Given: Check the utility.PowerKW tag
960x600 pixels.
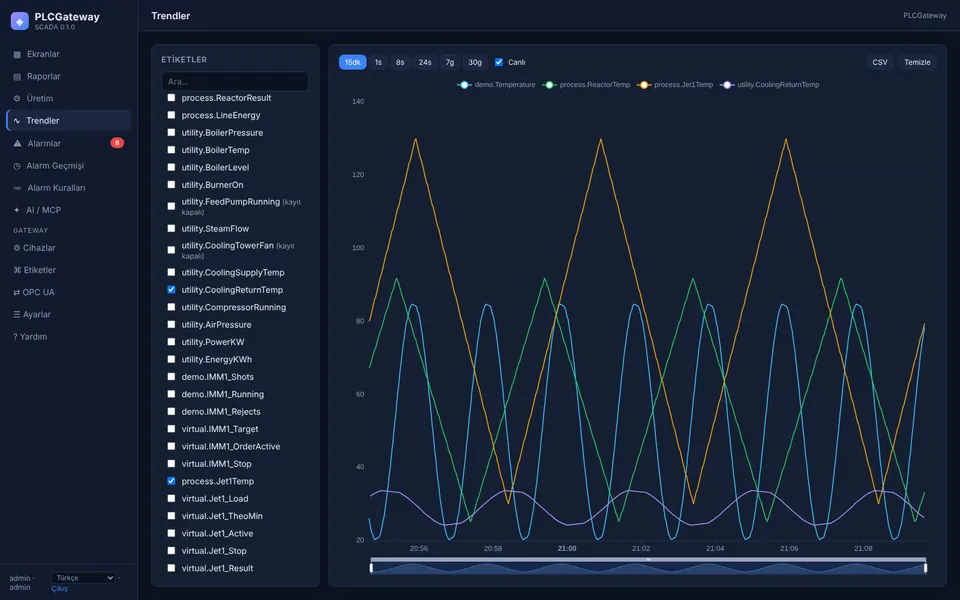Looking at the screenshot, I should (171, 342).
